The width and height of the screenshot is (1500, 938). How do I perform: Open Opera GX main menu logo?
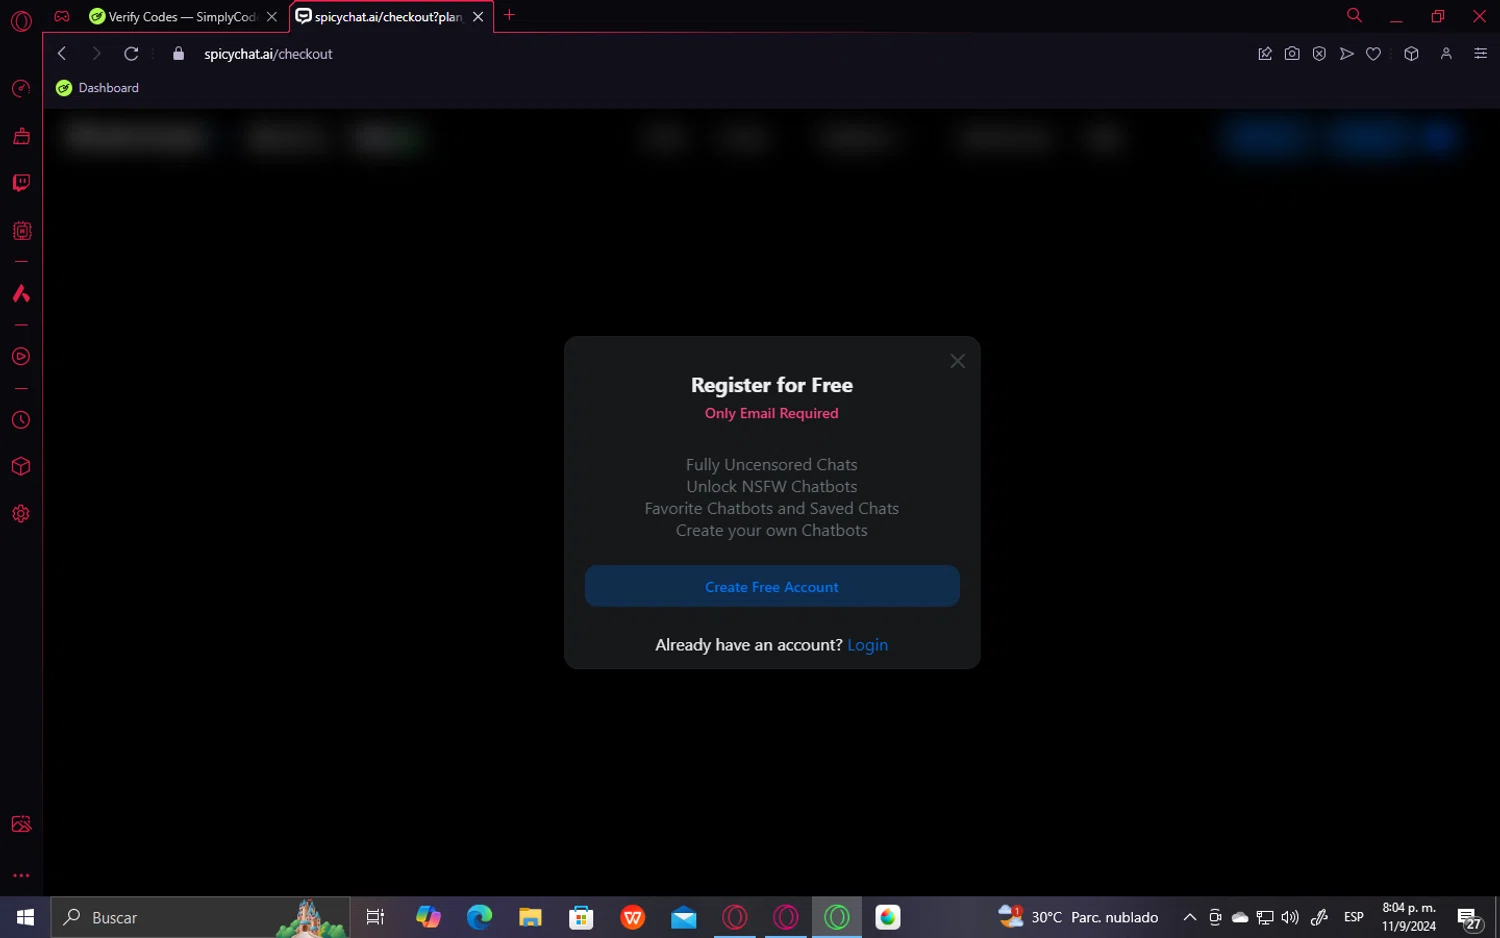click(21, 20)
